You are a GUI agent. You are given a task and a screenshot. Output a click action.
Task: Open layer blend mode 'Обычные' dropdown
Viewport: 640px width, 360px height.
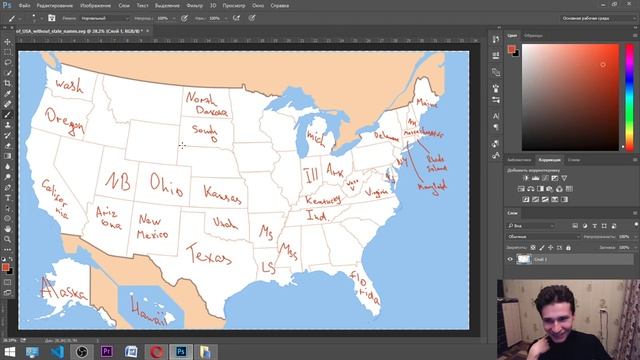[x=544, y=237]
